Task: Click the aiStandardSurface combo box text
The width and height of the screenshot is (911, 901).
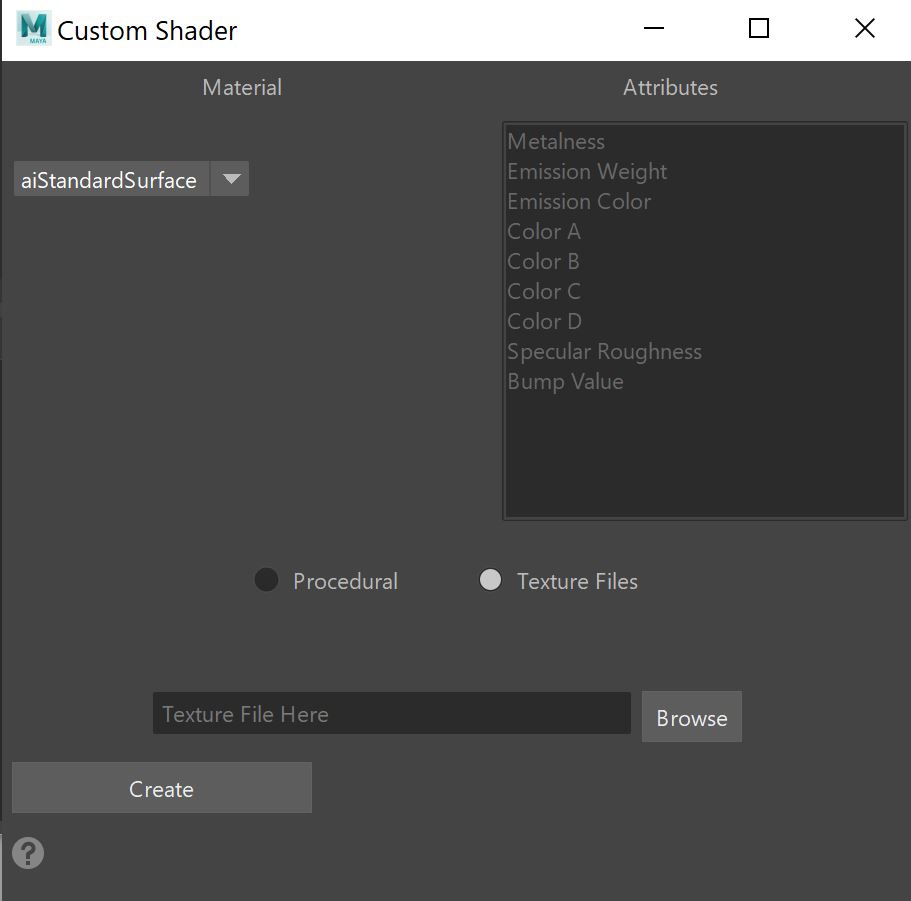Action: click(x=110, y=180)
